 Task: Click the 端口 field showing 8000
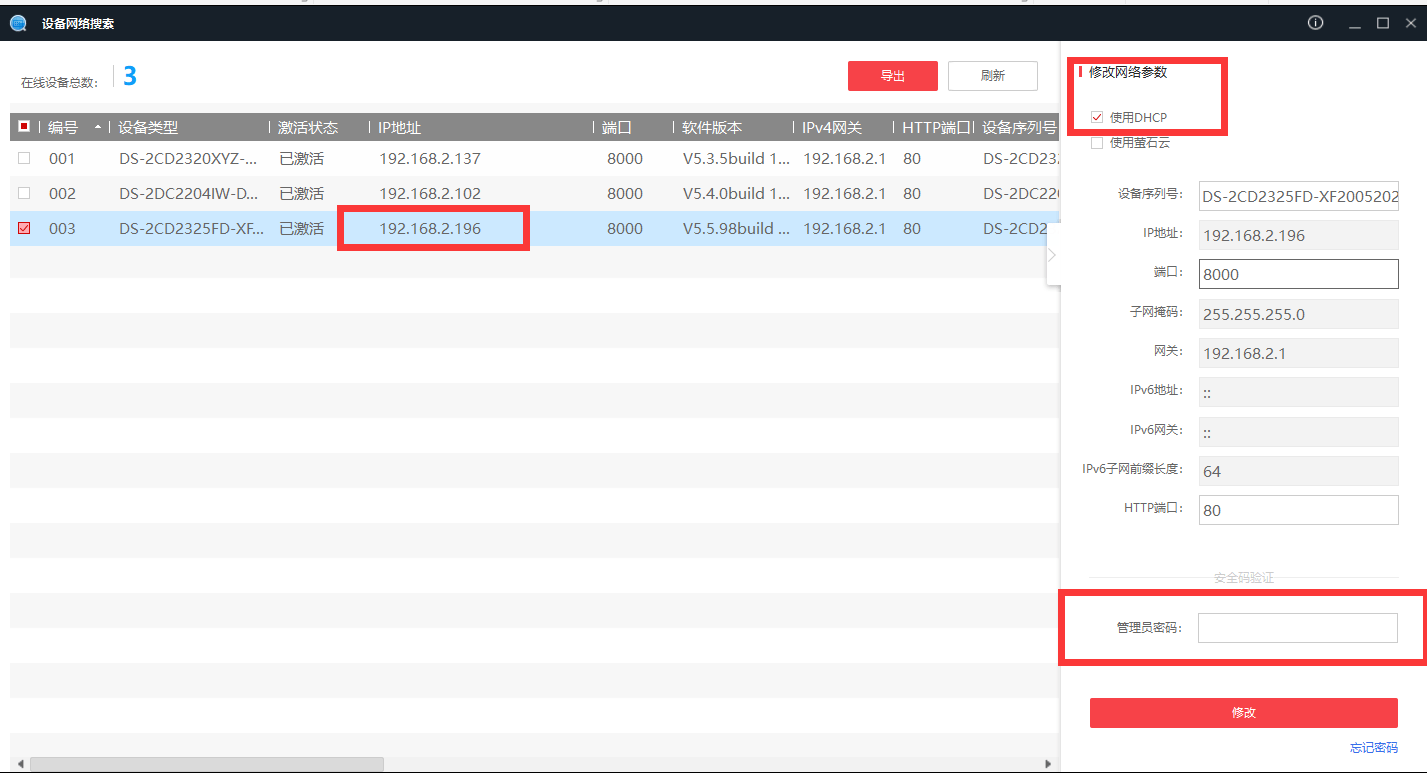coord(1298,274)
